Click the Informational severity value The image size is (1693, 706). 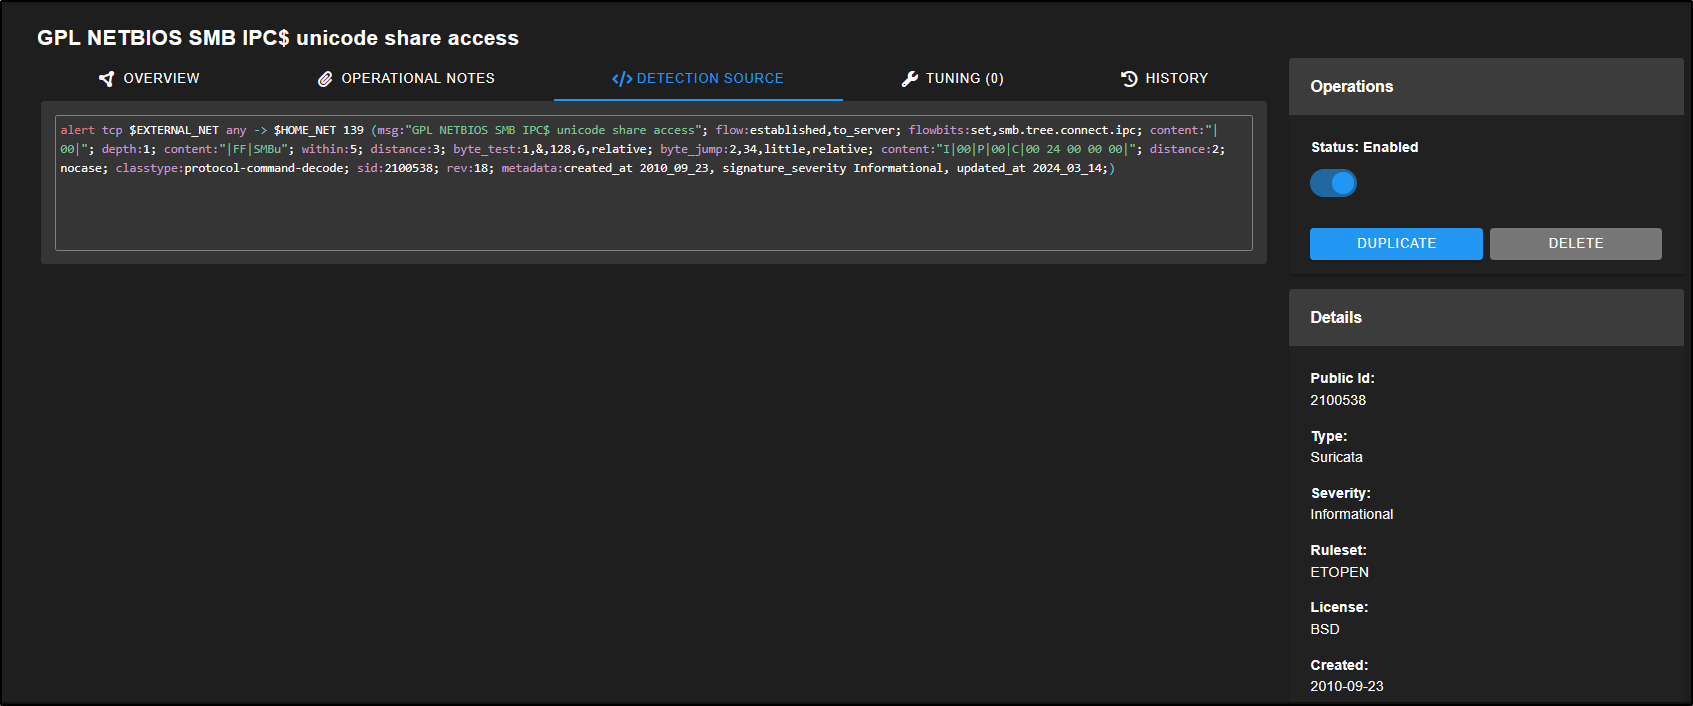tap(1351, 514)
